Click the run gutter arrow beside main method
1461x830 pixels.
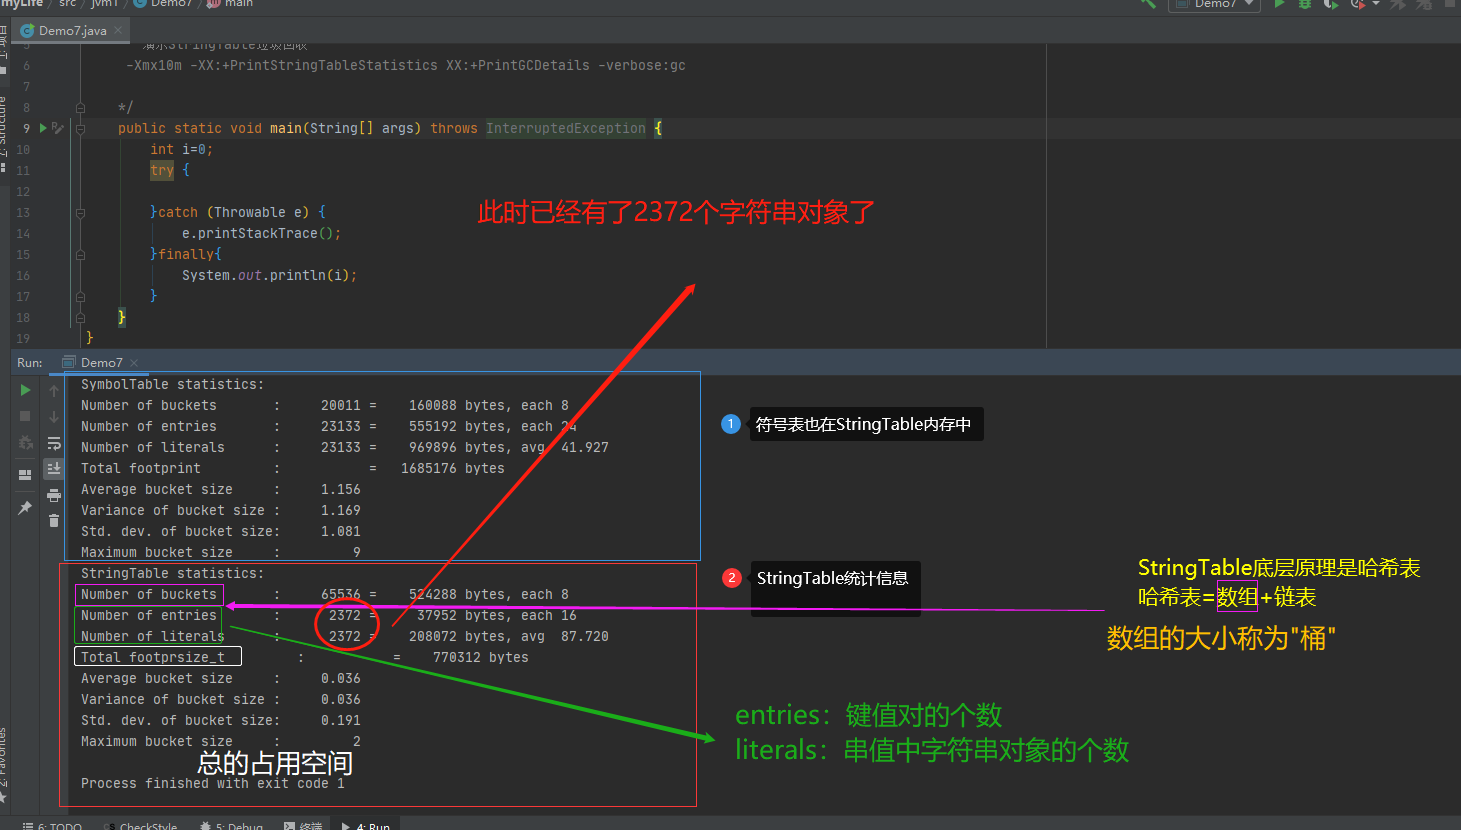[43, 128]
